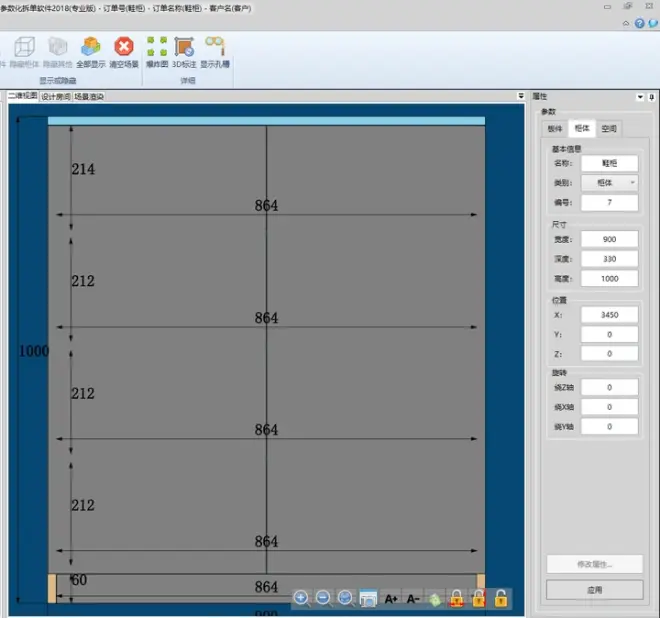Click the 显示孔槽 binoculars icon

pos(214,51)
